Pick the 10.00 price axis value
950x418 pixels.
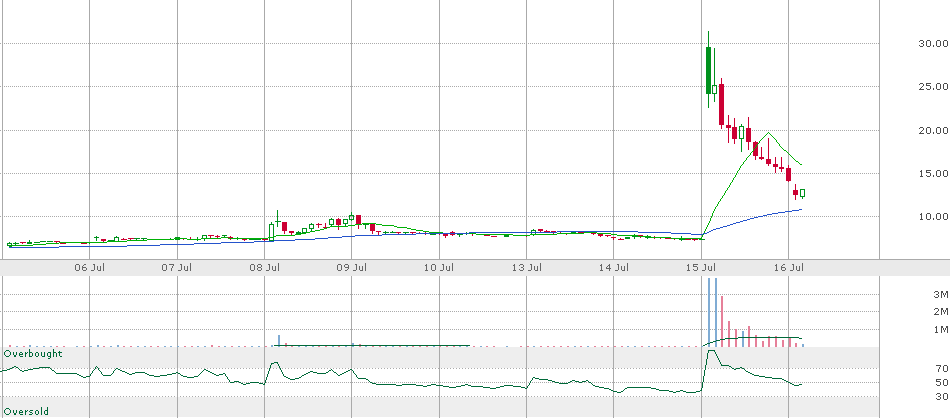(933, 216)
